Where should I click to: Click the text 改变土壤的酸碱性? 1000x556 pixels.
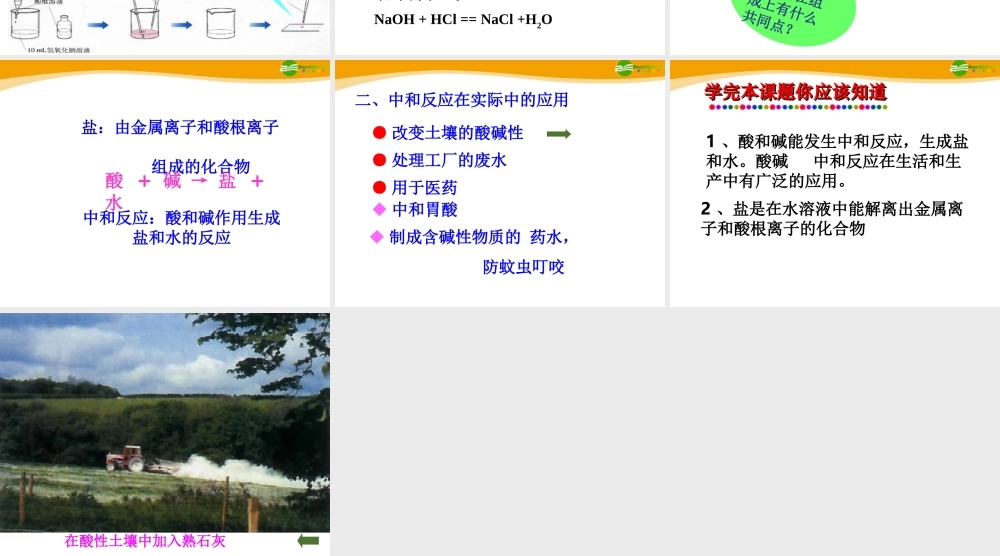457,133
